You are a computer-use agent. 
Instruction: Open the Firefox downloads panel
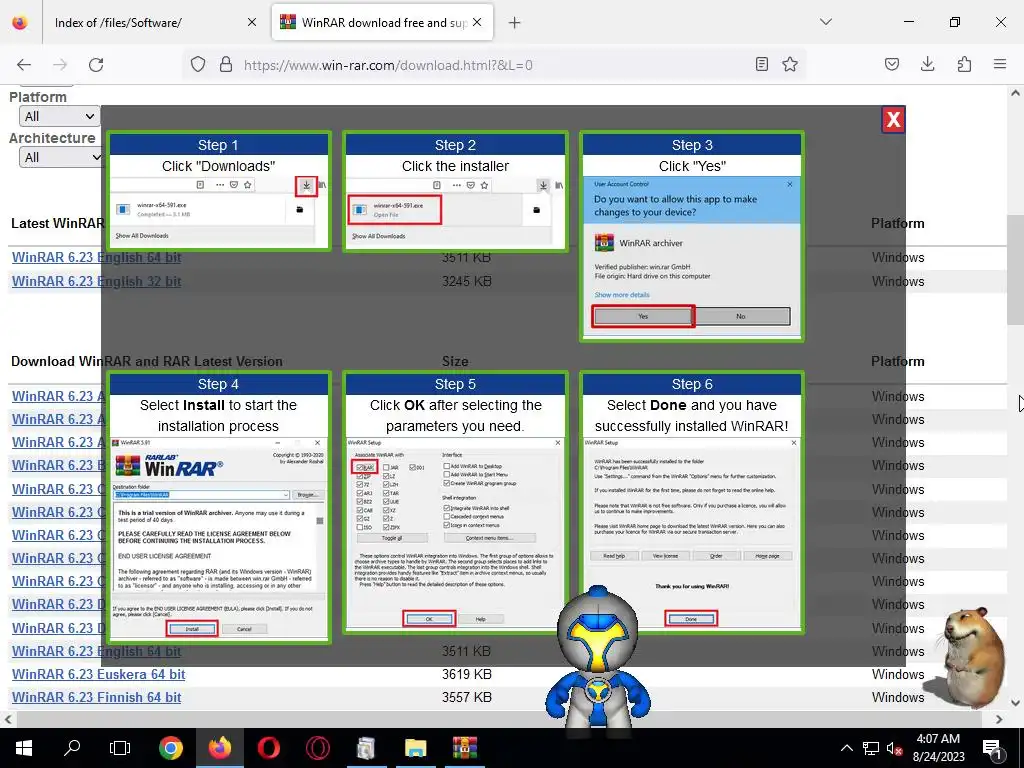(x=927, y=64)
